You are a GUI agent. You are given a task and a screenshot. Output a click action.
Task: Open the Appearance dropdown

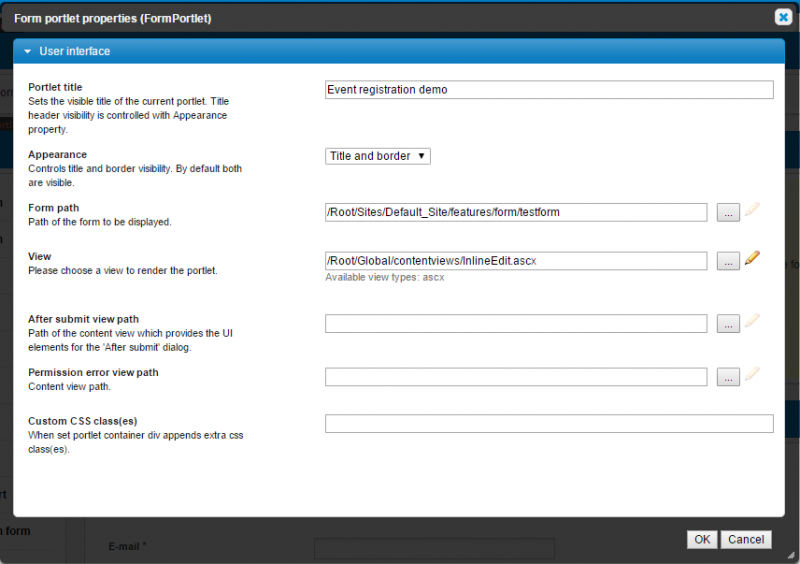(378, 156)
